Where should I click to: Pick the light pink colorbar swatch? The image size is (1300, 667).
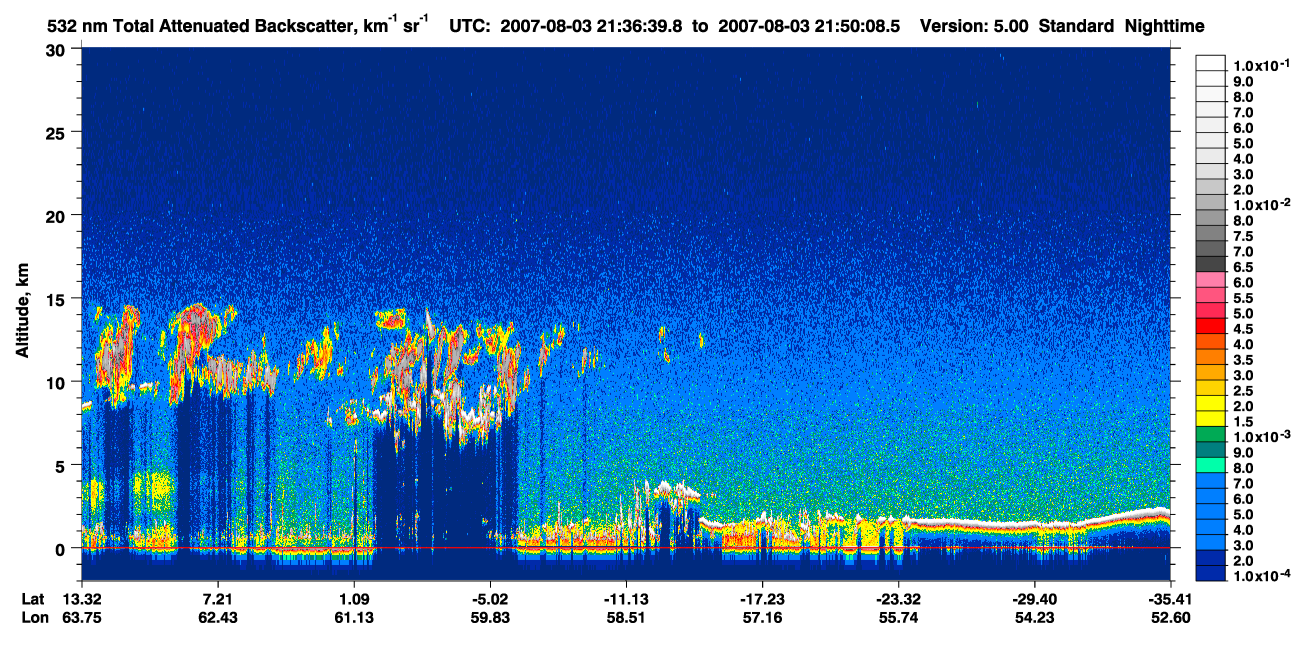[1211, 280]
